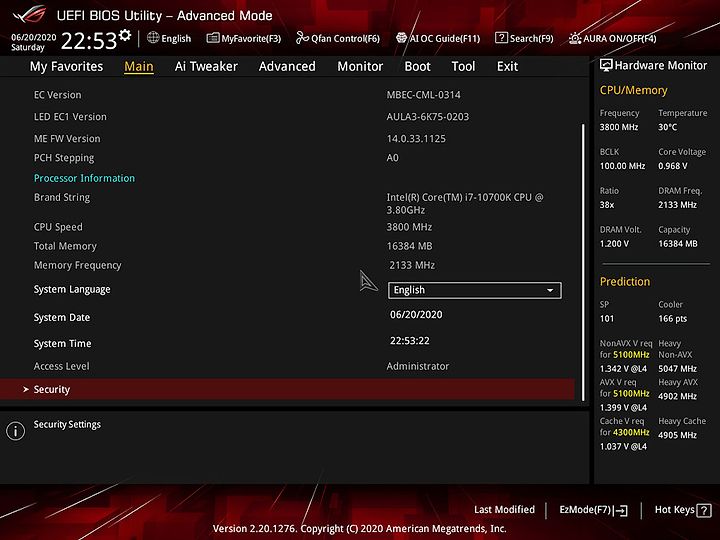
Task: Click the SP 101 value
Action: coord(607,319)
